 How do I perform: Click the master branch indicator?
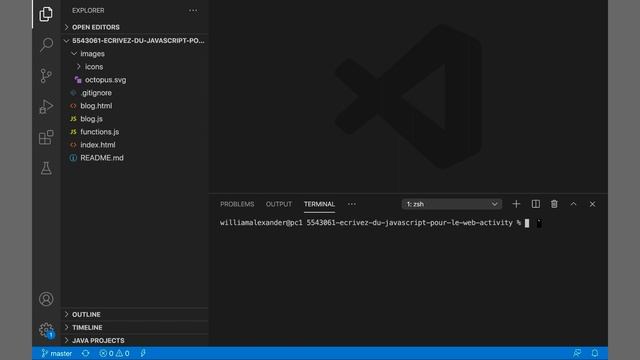click(x=56, y=353)
